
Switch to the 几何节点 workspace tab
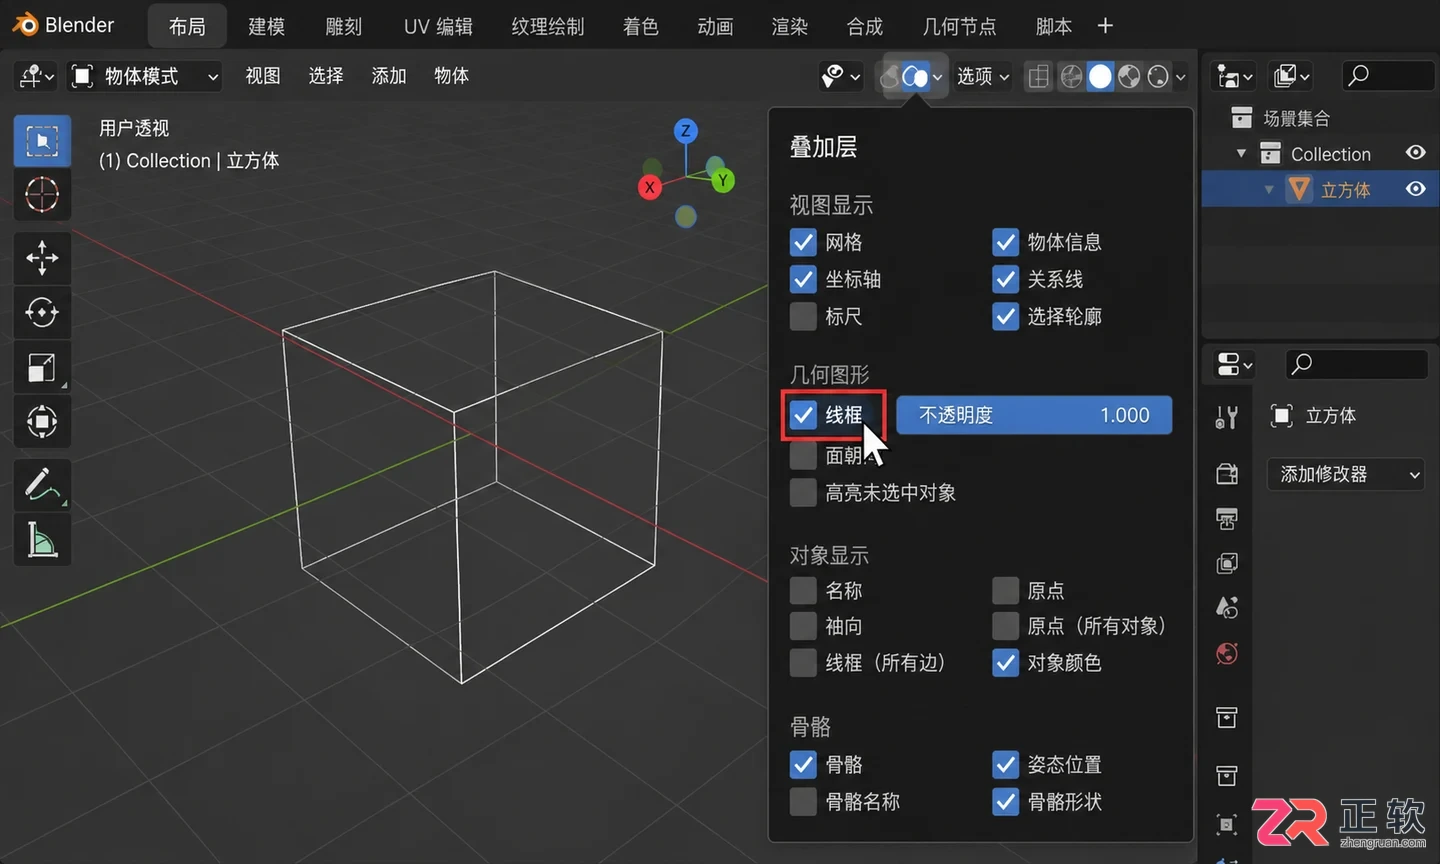coord(959,26)
